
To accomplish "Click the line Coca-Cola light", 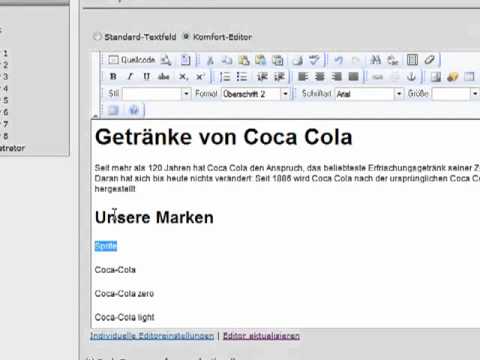I will 124,317.
